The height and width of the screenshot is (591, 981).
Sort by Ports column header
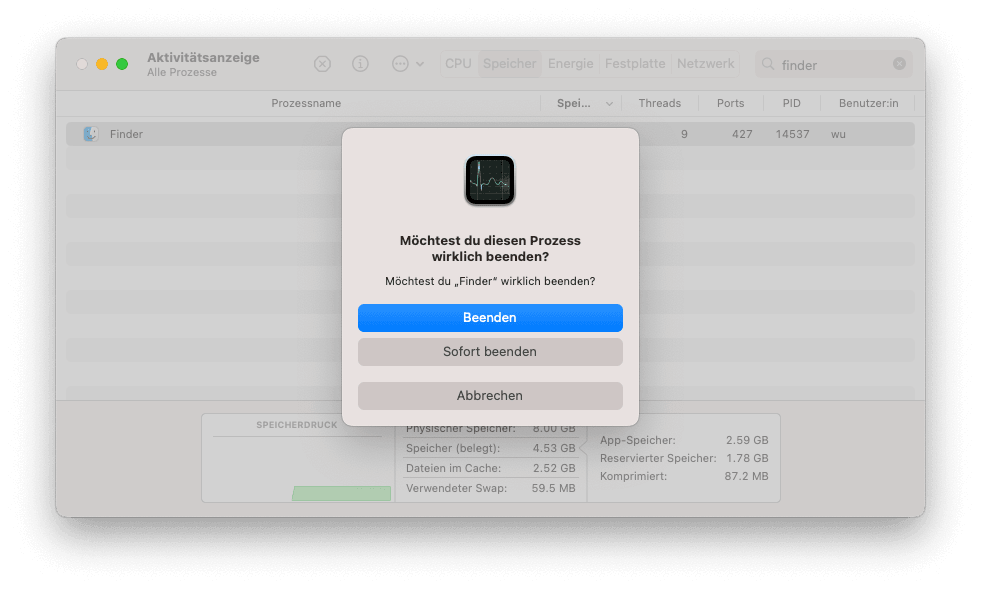point(730,103)
